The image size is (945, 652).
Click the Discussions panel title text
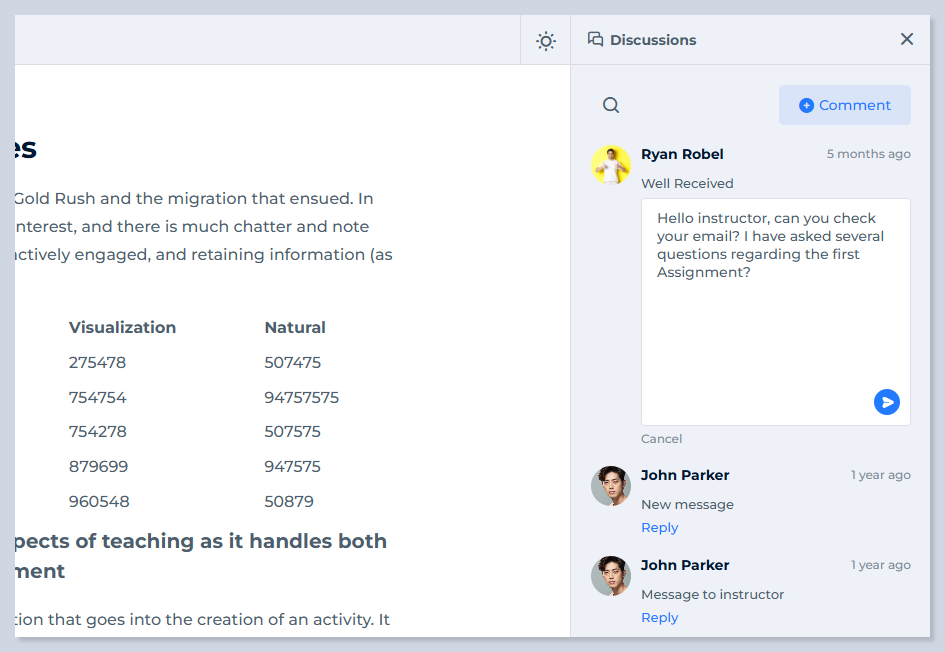click(x=653, y=40)
